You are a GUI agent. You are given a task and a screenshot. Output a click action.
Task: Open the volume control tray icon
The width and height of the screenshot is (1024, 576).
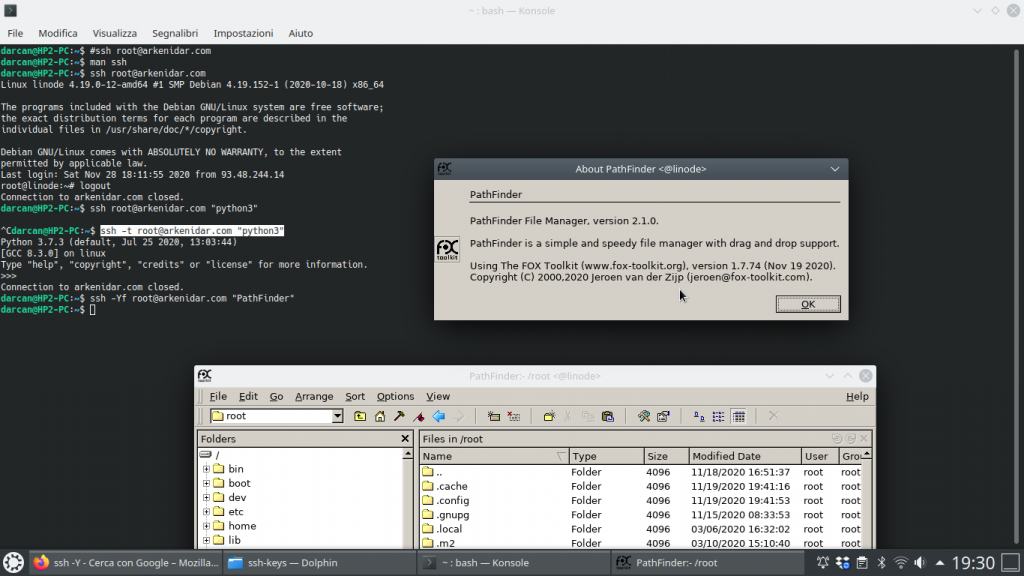click(920, 562)
